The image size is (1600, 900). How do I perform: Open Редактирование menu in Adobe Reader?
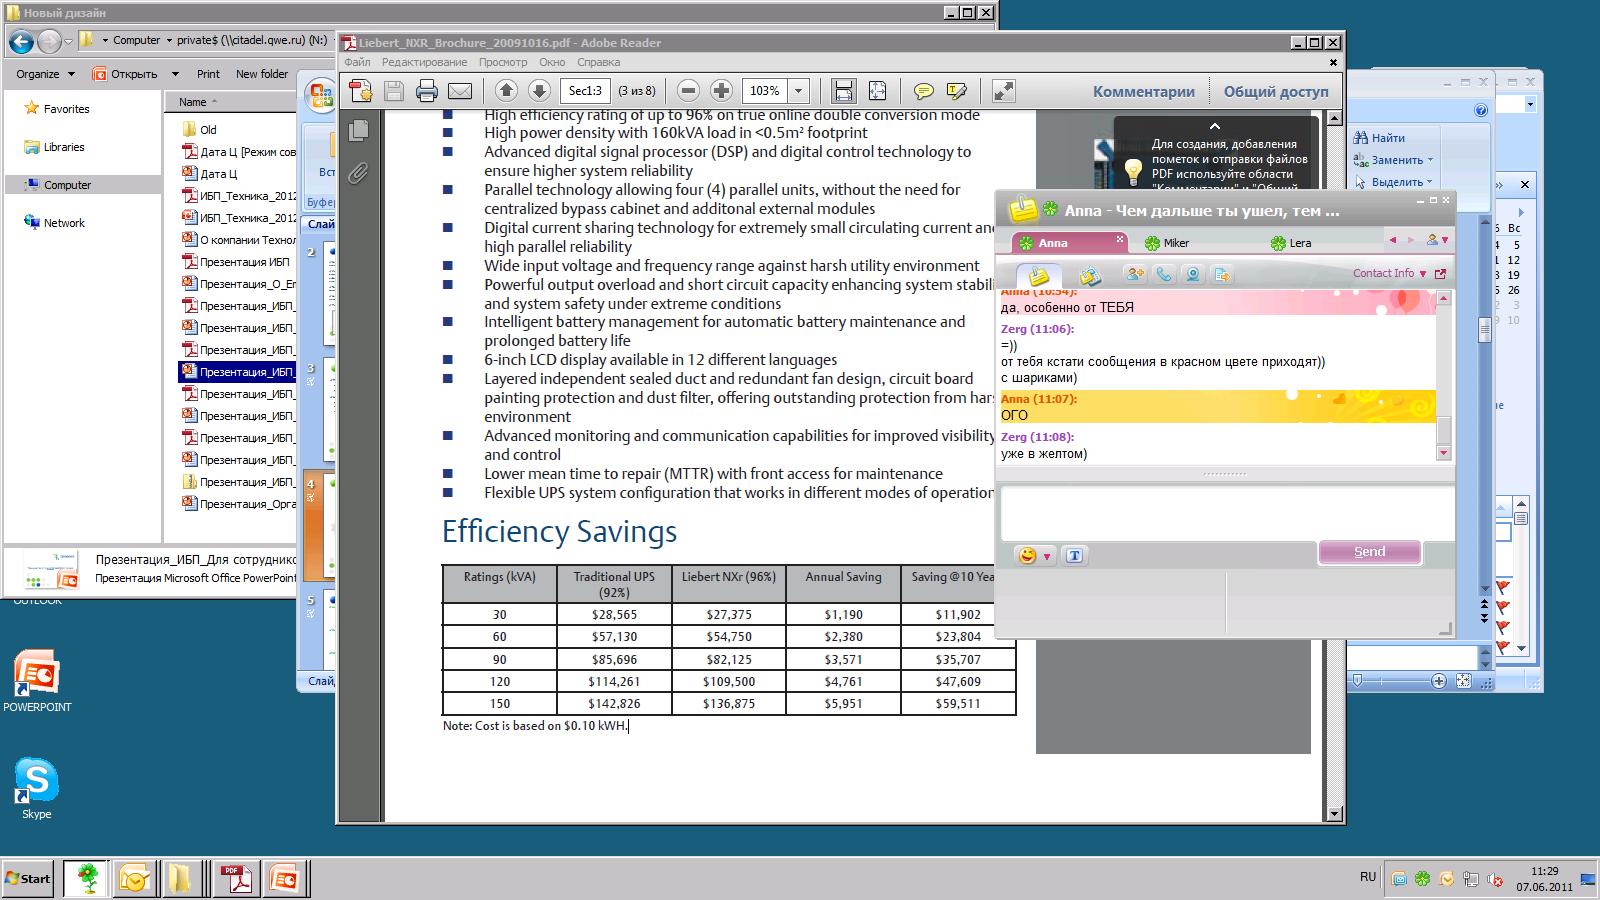click(423, 62)
